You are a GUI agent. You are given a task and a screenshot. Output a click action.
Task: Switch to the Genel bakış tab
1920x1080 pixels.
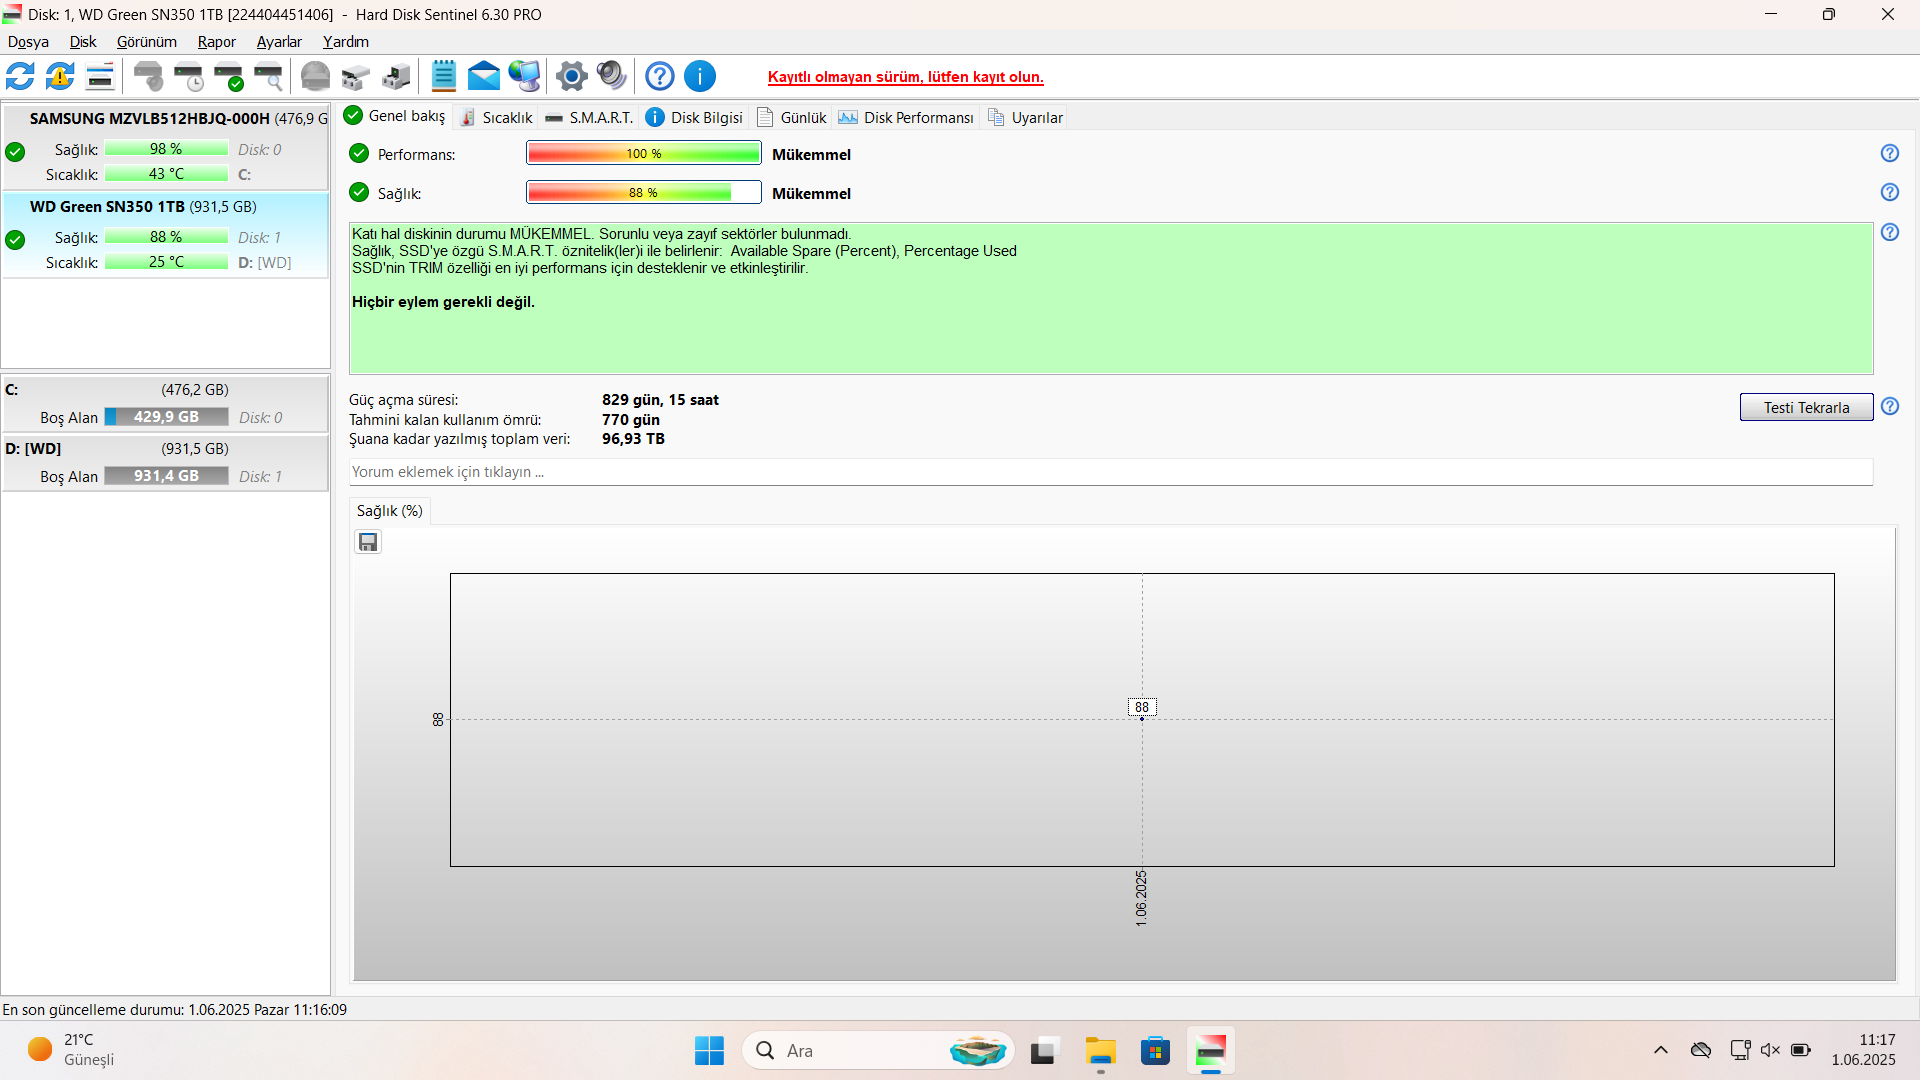(395, 116)
